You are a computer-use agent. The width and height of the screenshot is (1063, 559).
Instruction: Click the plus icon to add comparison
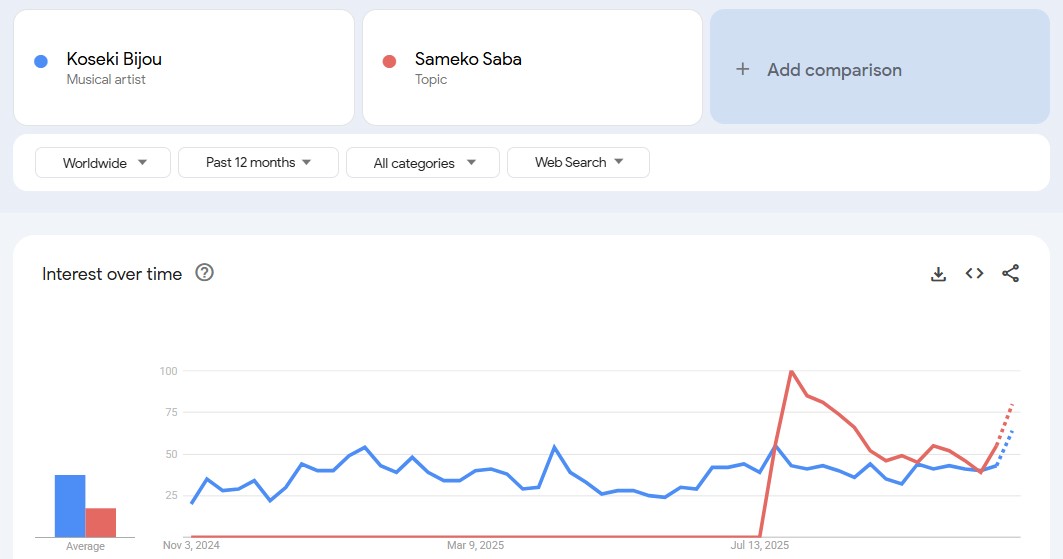[x=742, y=70]
